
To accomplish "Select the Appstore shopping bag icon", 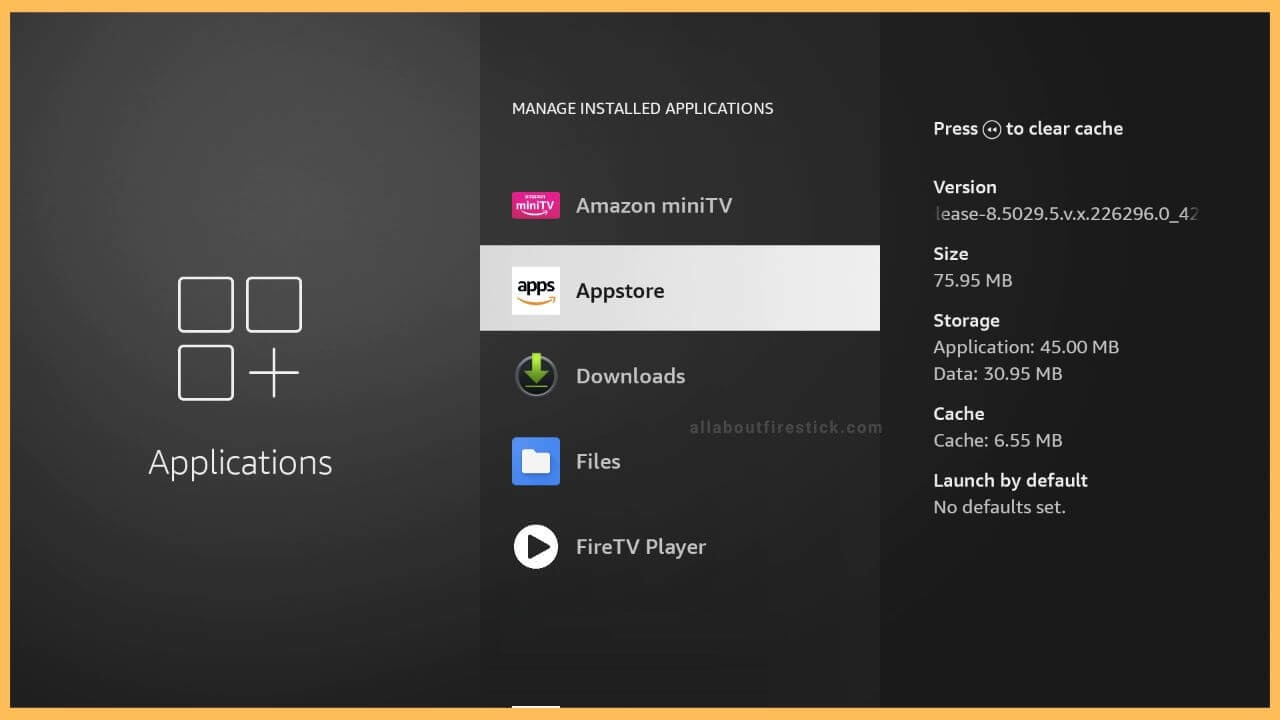I will tap(536, 290).
